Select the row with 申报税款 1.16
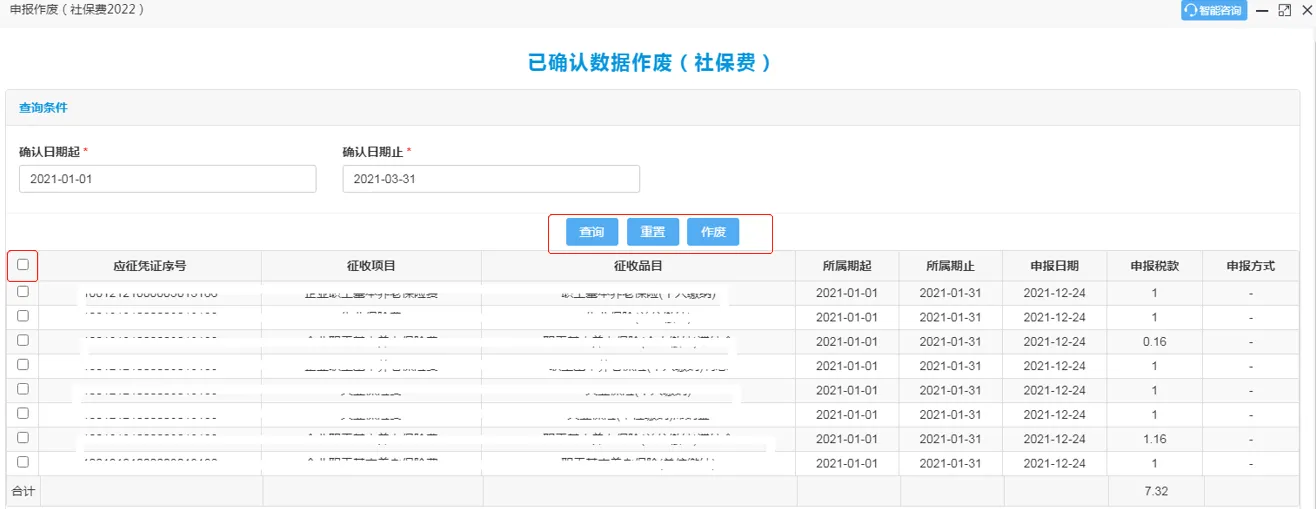Screen dimensions: 1316x509 point(22,438)
